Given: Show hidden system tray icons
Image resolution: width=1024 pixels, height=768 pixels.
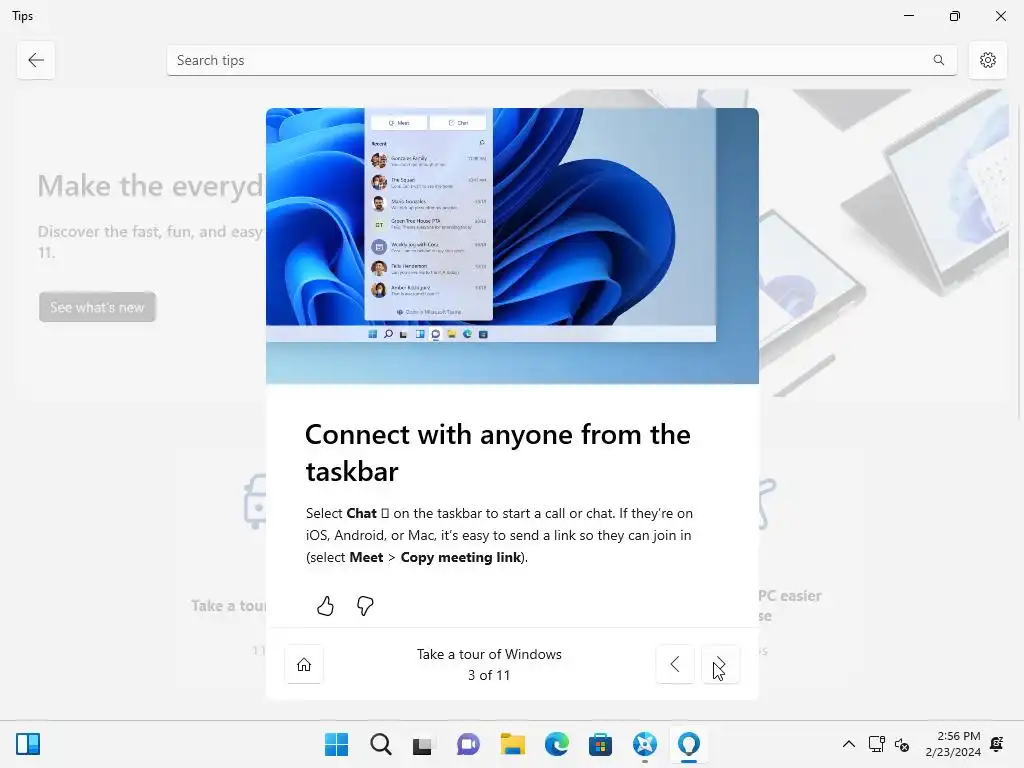Looking at the screenshot, I should (x=848, y=744).
